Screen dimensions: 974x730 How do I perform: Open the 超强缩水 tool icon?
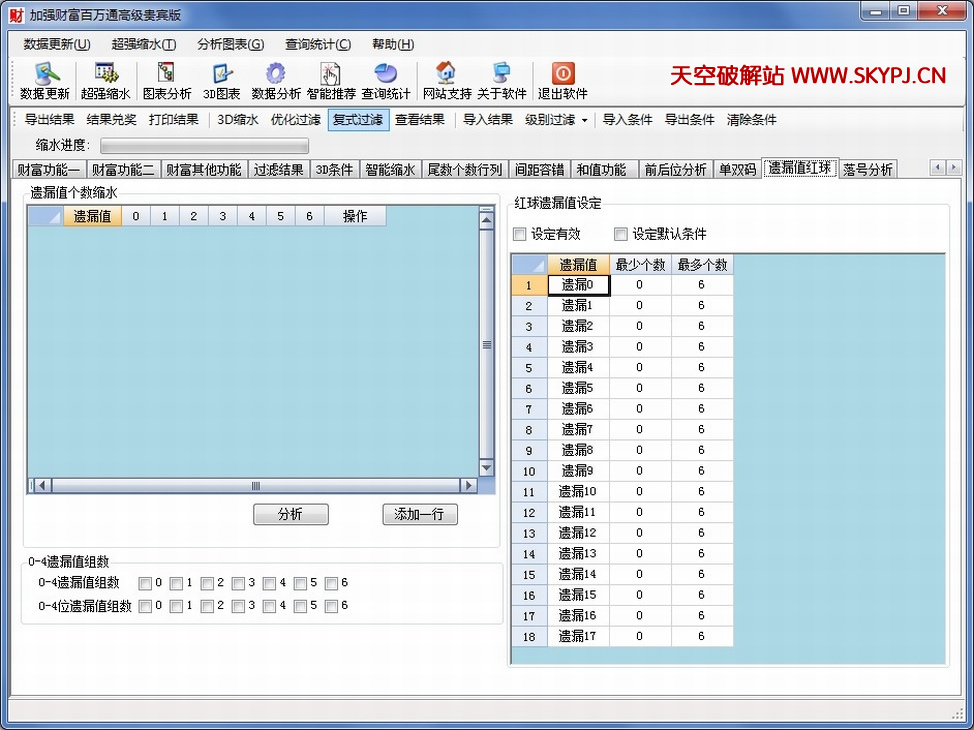pyautogui.click(x=105, y=74)
